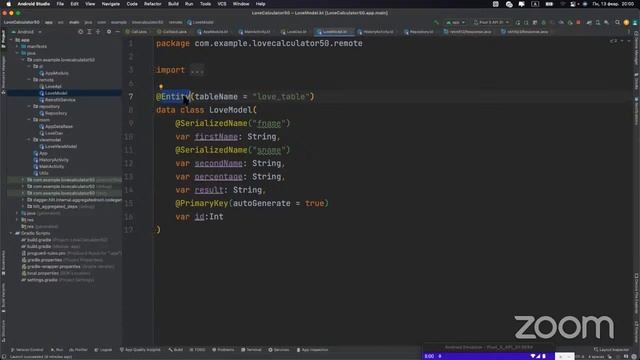This screenshot has height=360, width=640.
Task: Select LoveApi file in project tree
Action: click(51, 87)
